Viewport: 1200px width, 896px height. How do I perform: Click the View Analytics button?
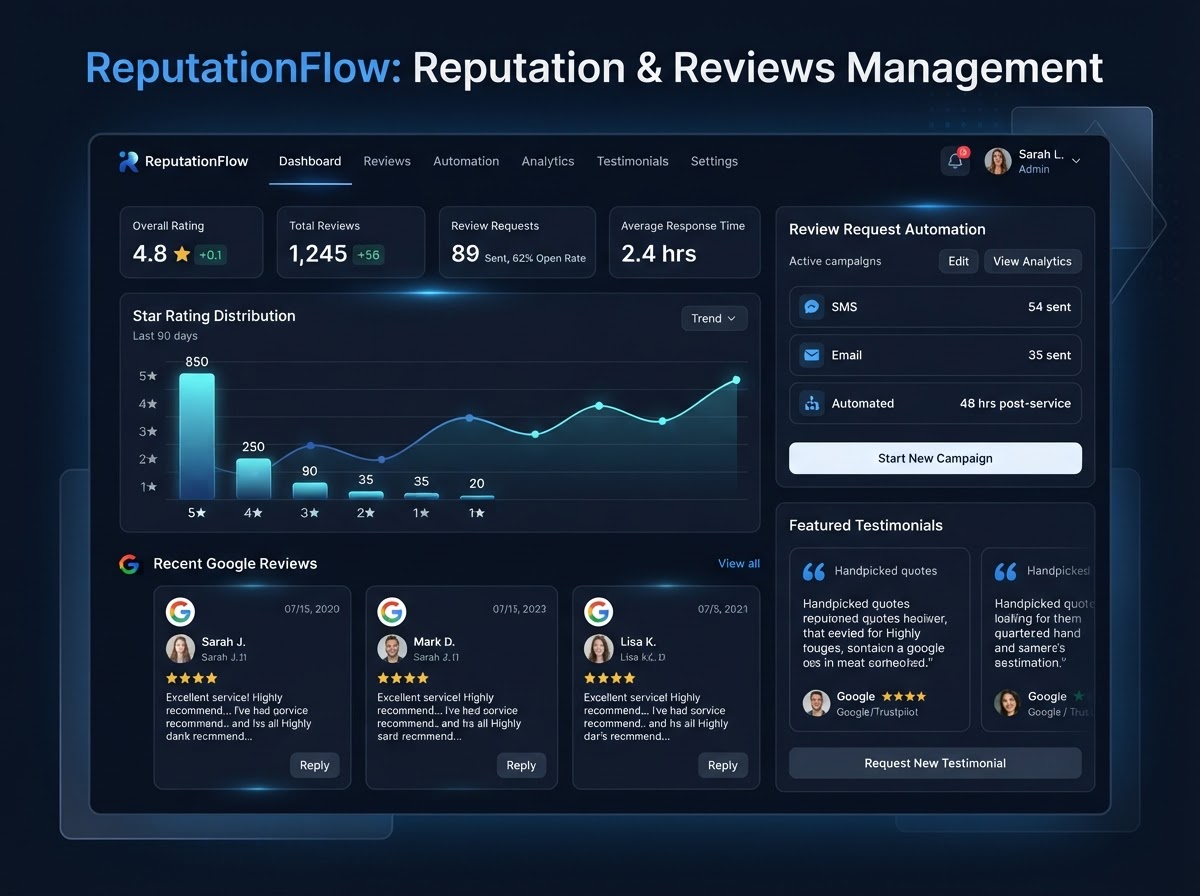tap(1033, 261)
